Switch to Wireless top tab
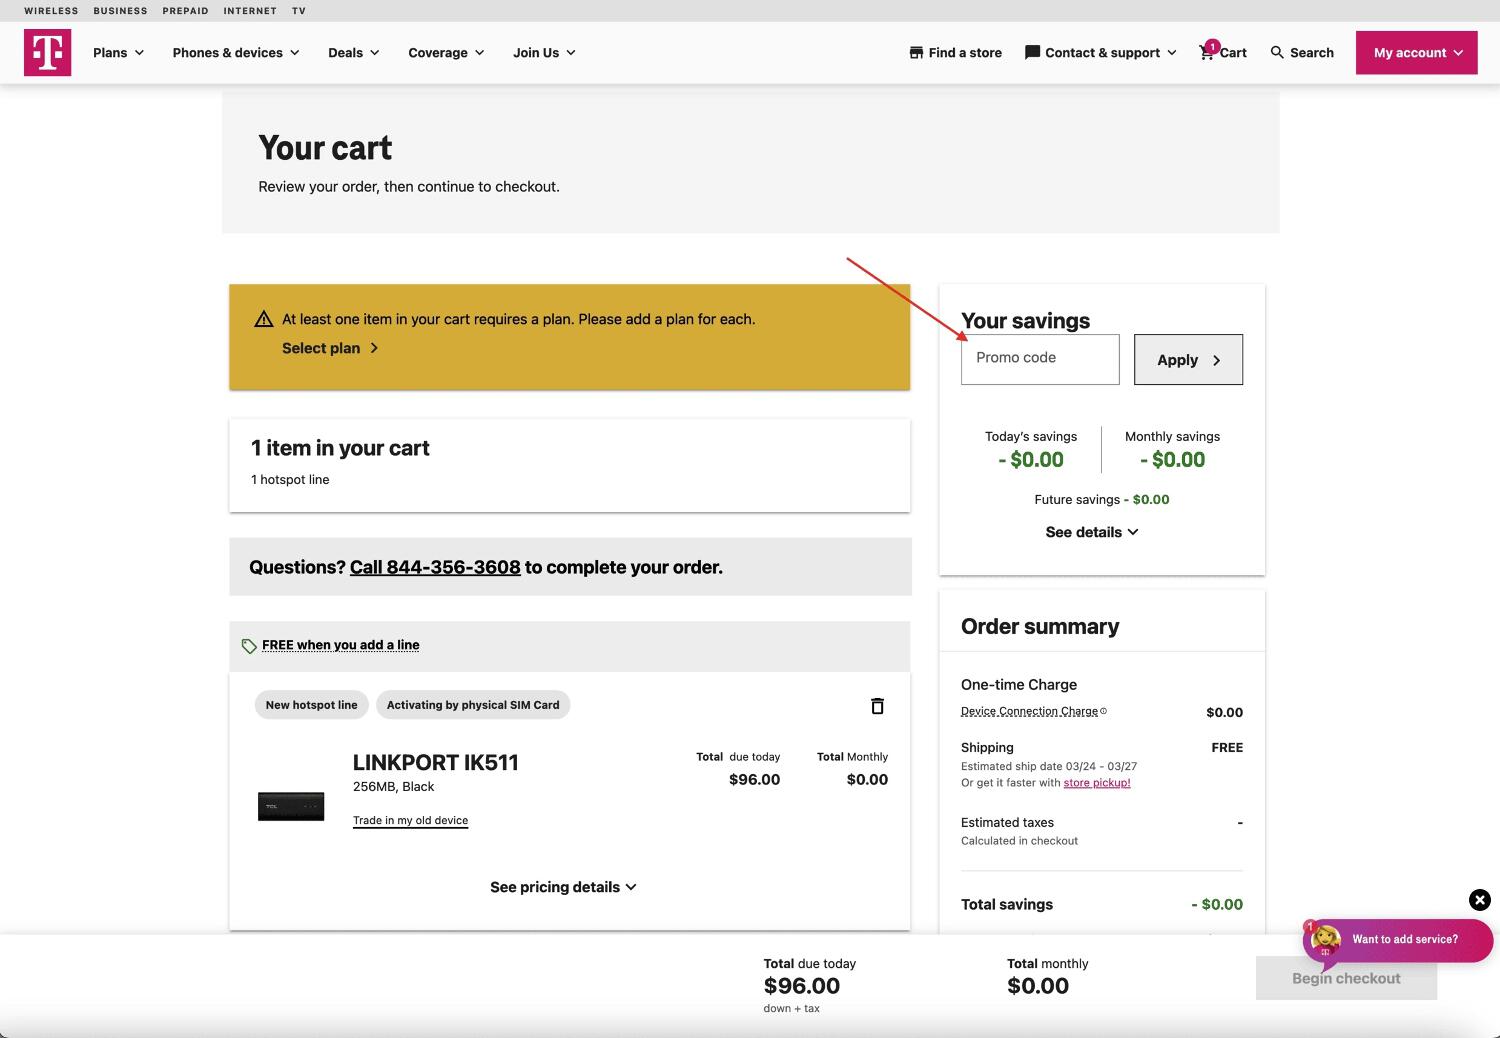Image resolution: width=1500 pixels, height=1038 pixels. 51,11
